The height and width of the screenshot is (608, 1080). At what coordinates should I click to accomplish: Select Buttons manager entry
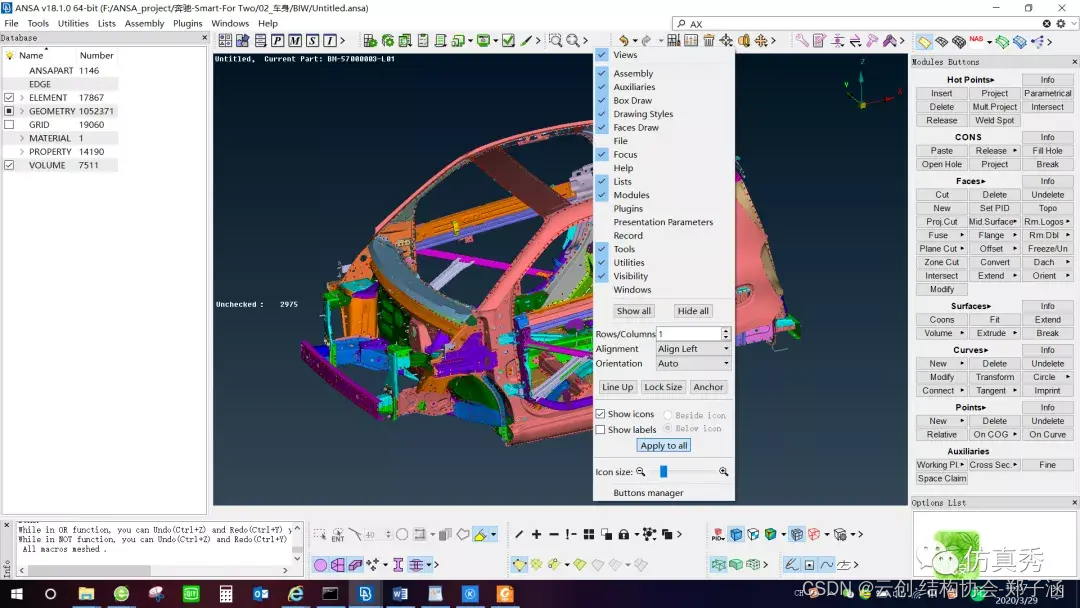pyautogui.click(x=648, y=493)
